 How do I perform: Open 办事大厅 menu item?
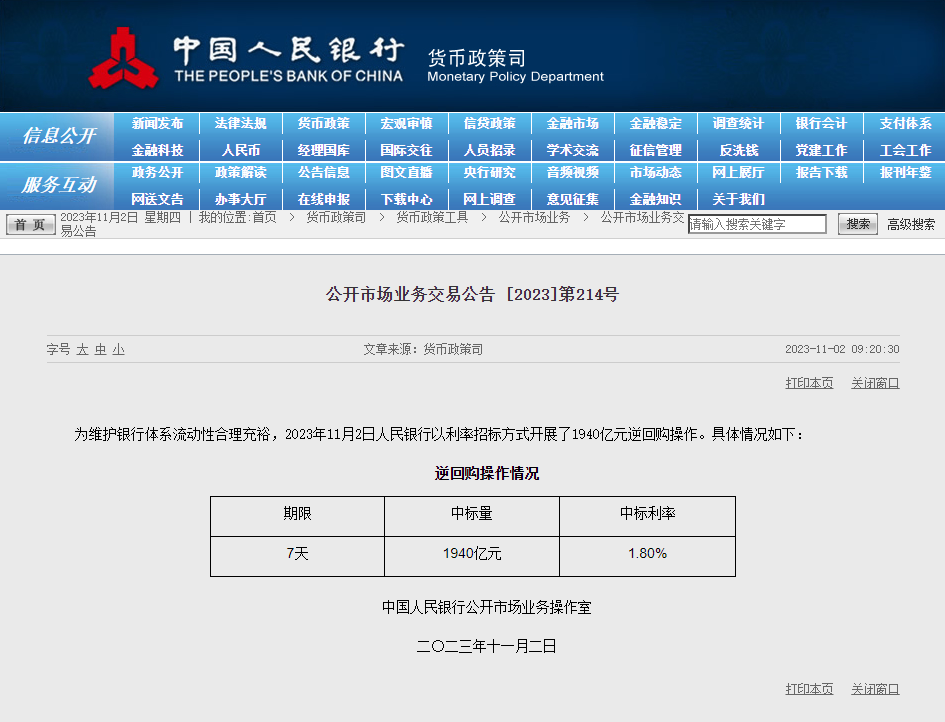(x=240, y=199)
